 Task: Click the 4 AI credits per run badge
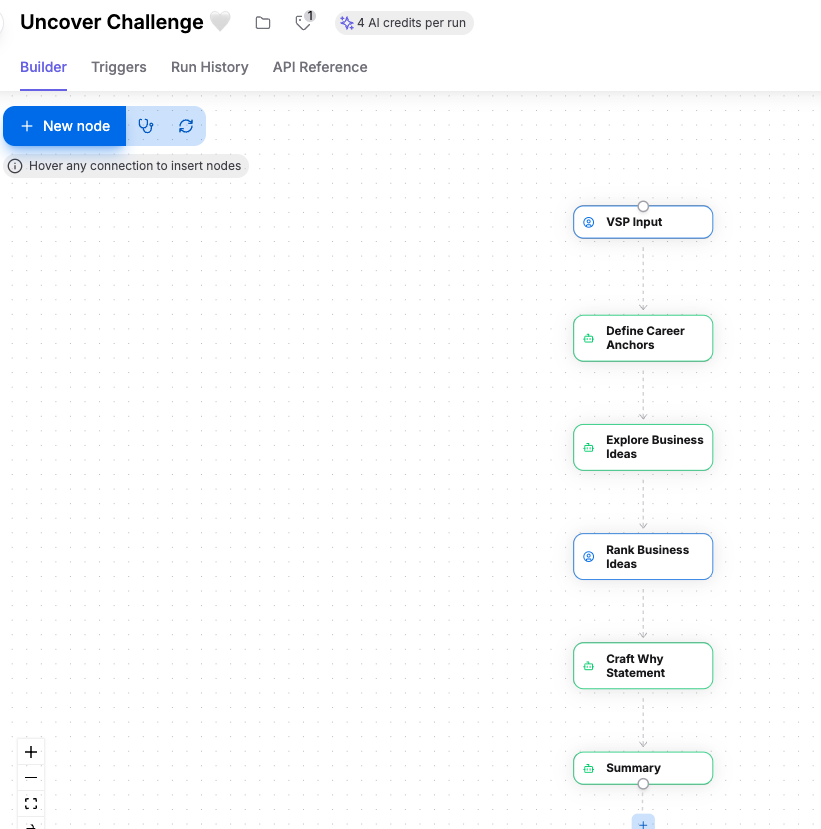point(404,23)
